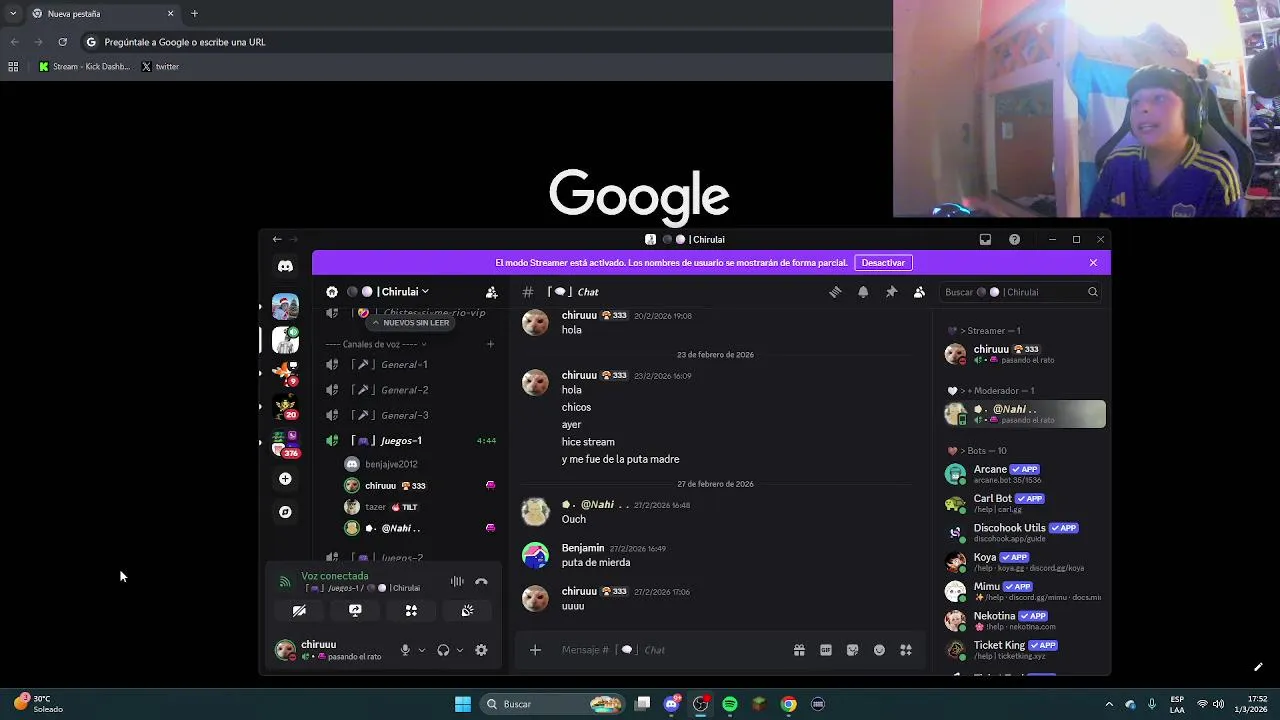The width and height of the screenshot is (1280, 720).
Task: Show hidden system tray icons
Action: pos(1108,704)
